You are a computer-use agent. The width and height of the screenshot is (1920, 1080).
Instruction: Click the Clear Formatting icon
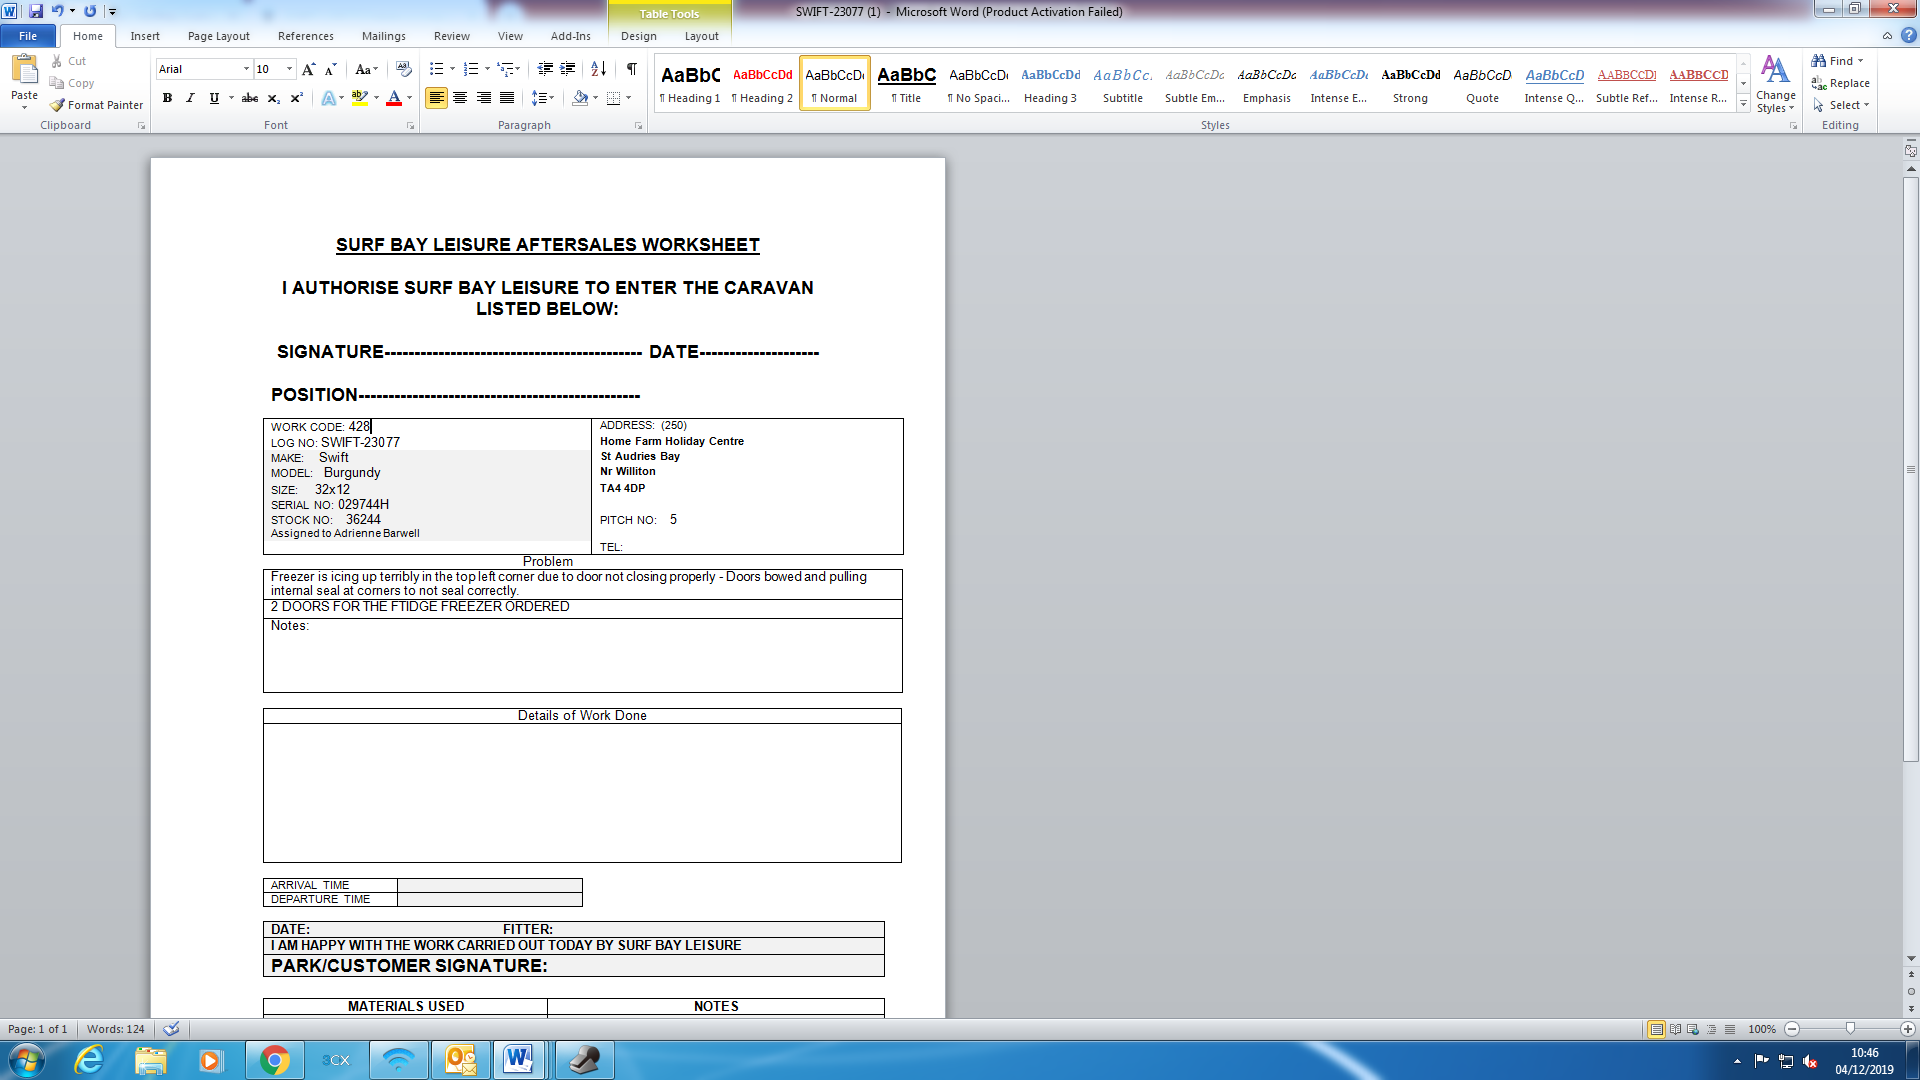(x=404, y=69)
